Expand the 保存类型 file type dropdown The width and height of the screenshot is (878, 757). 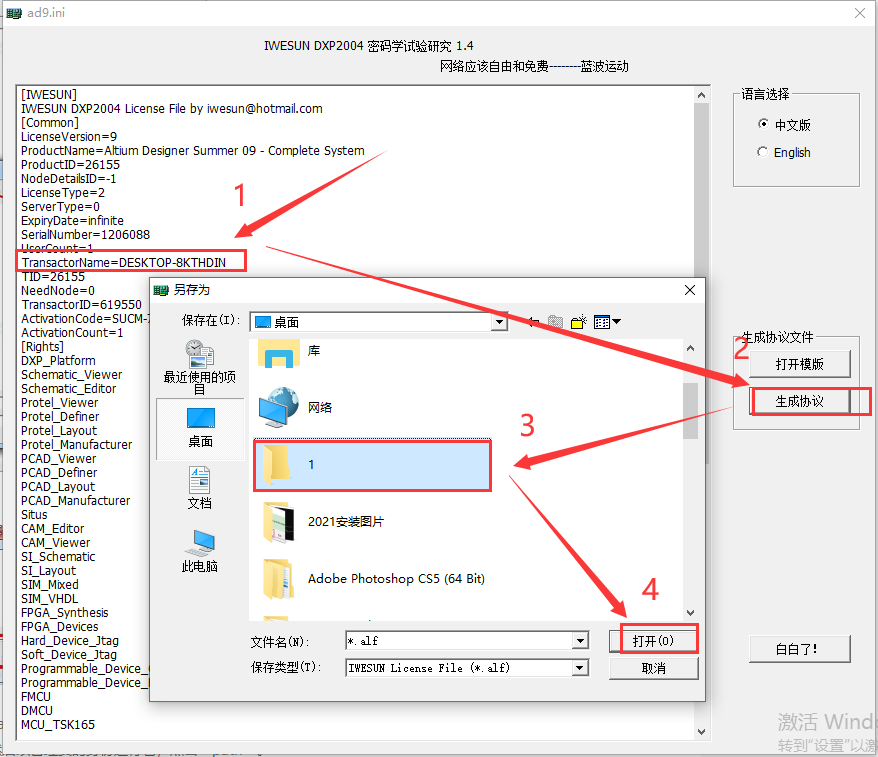tap(580, 668)
